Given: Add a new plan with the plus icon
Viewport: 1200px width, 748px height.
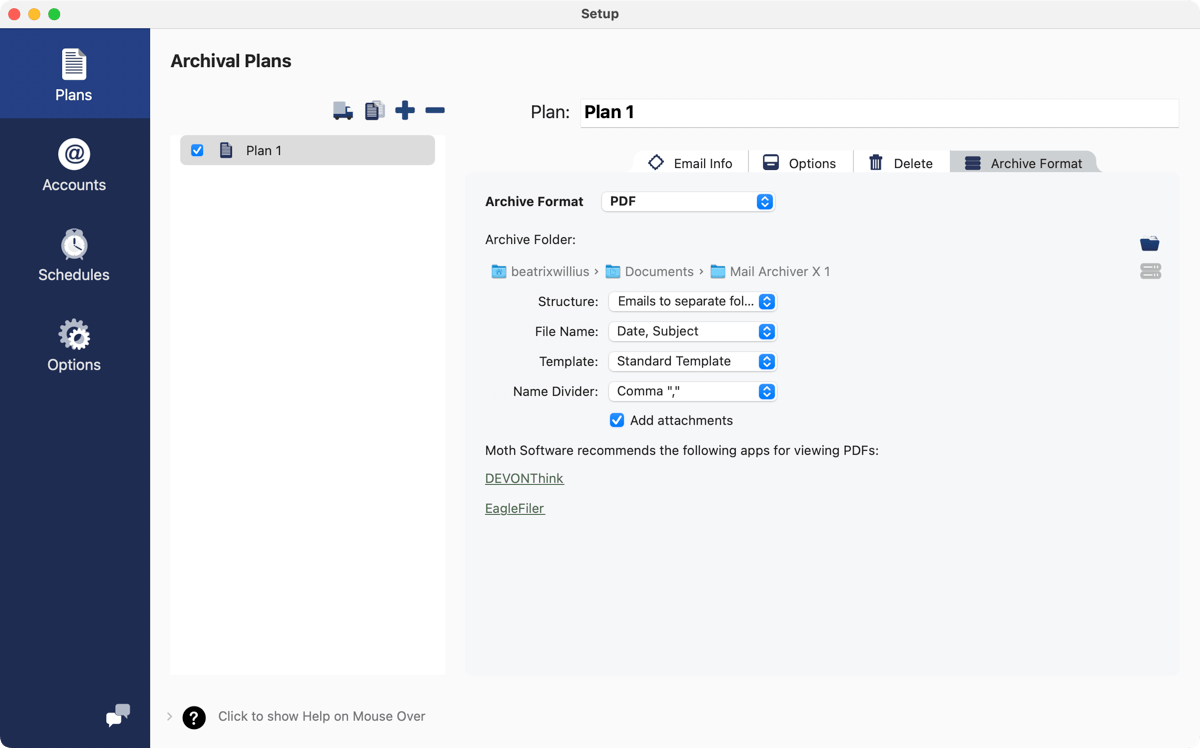Looking at the screenshot, I should coord(405,110).
